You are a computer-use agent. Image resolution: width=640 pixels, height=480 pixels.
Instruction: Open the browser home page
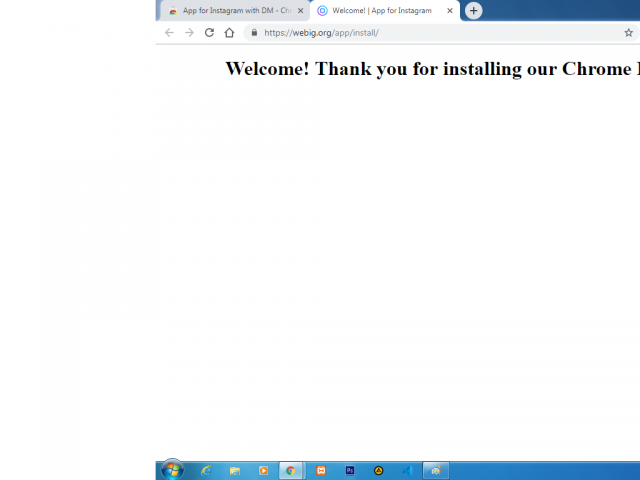[229, 33]
